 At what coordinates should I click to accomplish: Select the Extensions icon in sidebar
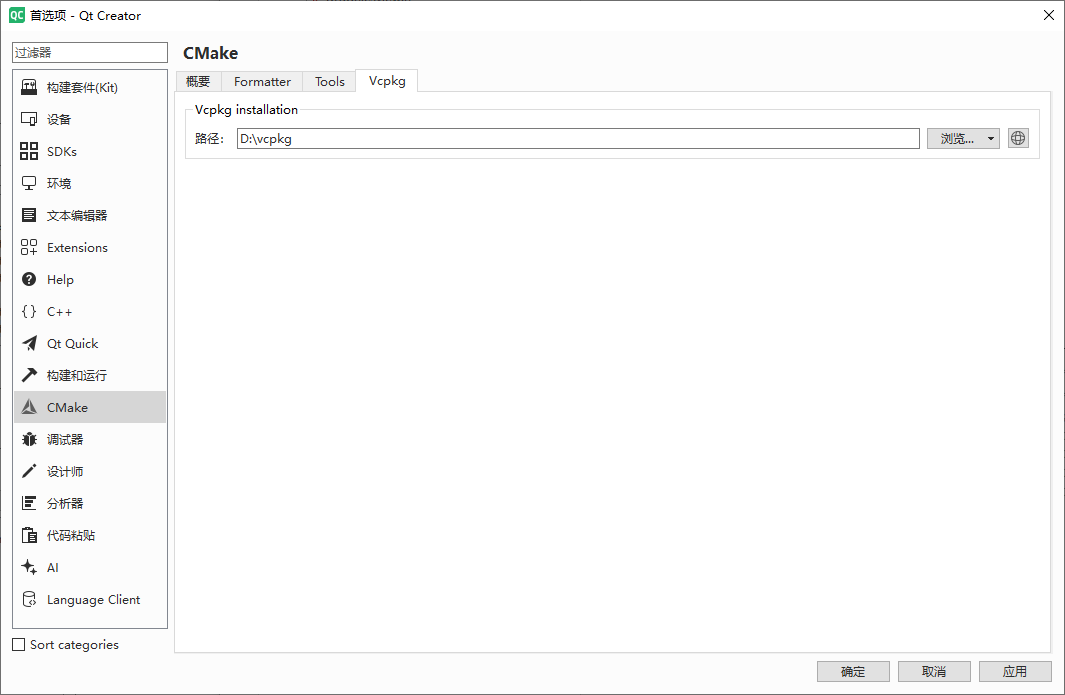(x=29, y=248)
